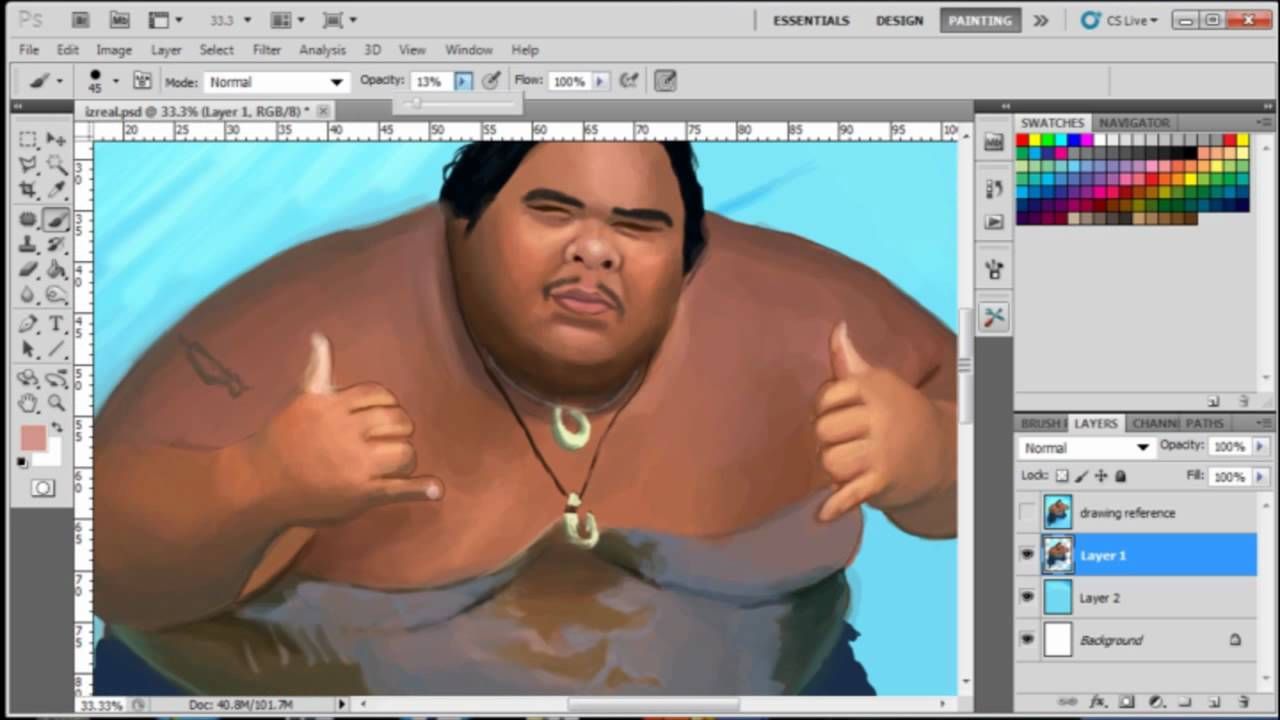Select the Blur tool
This screenshot has width=1280, height=720.
(28, 295)
